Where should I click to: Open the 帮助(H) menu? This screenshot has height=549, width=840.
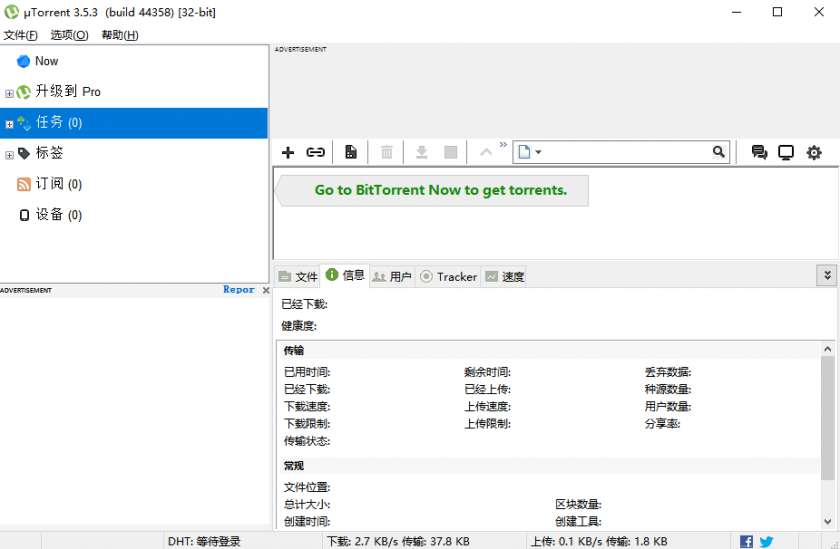(x=120, y=35)
